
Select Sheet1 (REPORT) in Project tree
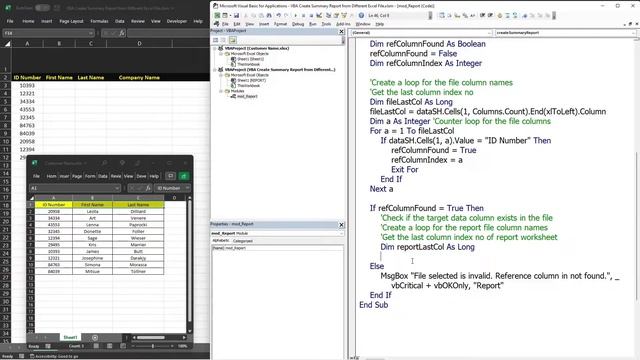[251, 80]
